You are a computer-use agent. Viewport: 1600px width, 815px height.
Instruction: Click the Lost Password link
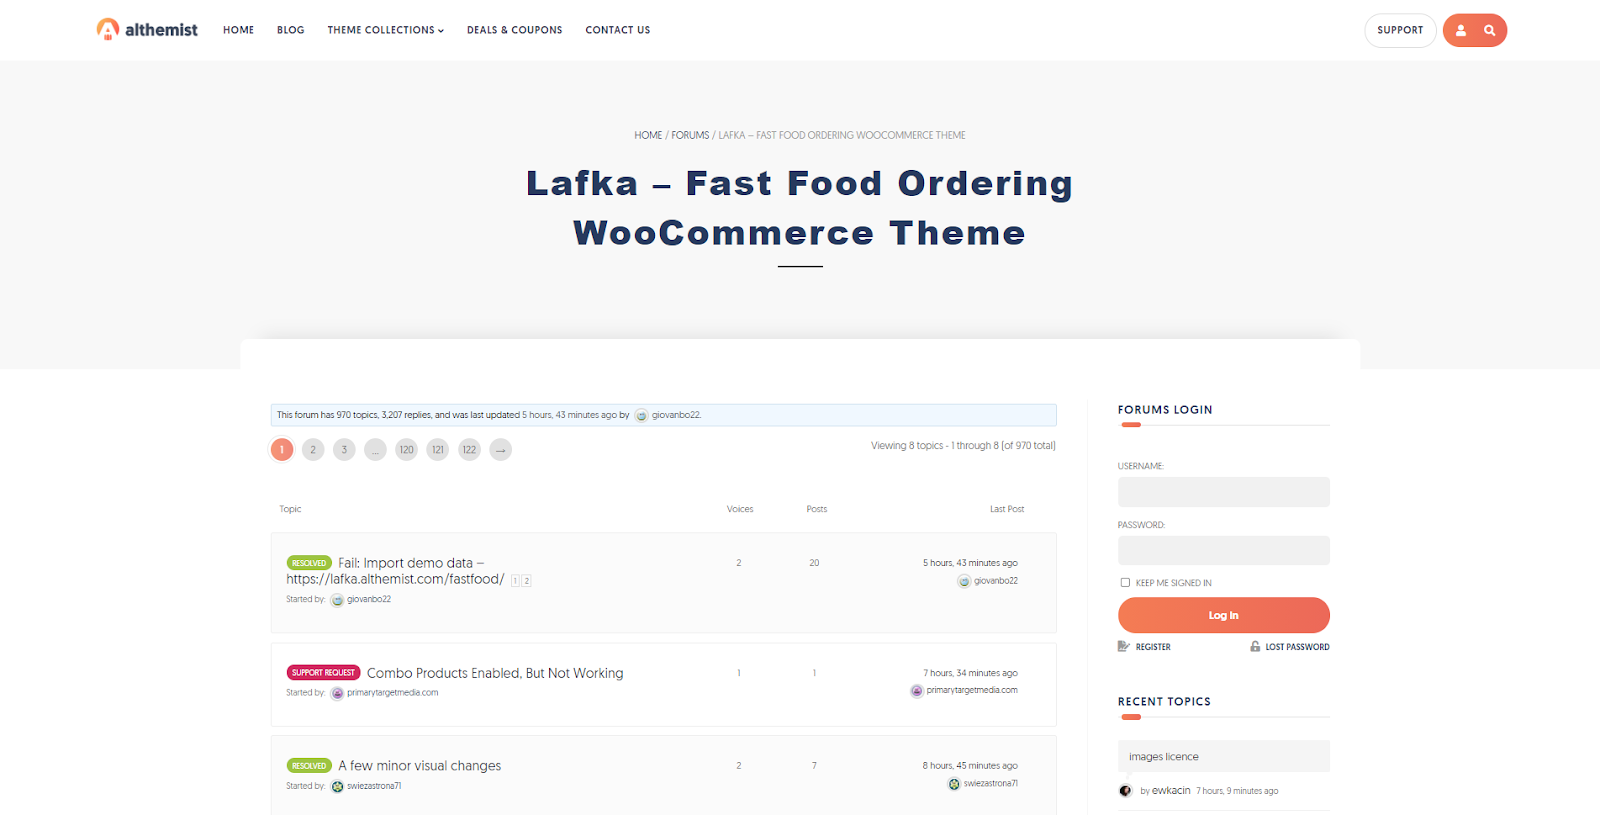(x=1297, y=647)
